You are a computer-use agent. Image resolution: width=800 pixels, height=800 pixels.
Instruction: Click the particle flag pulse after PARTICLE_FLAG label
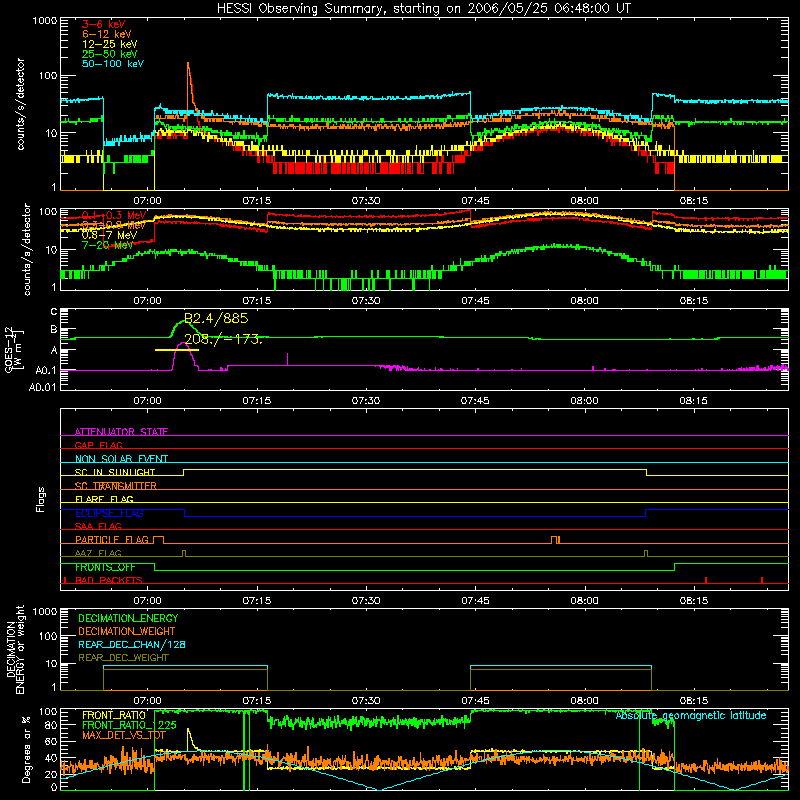[159, 540]
